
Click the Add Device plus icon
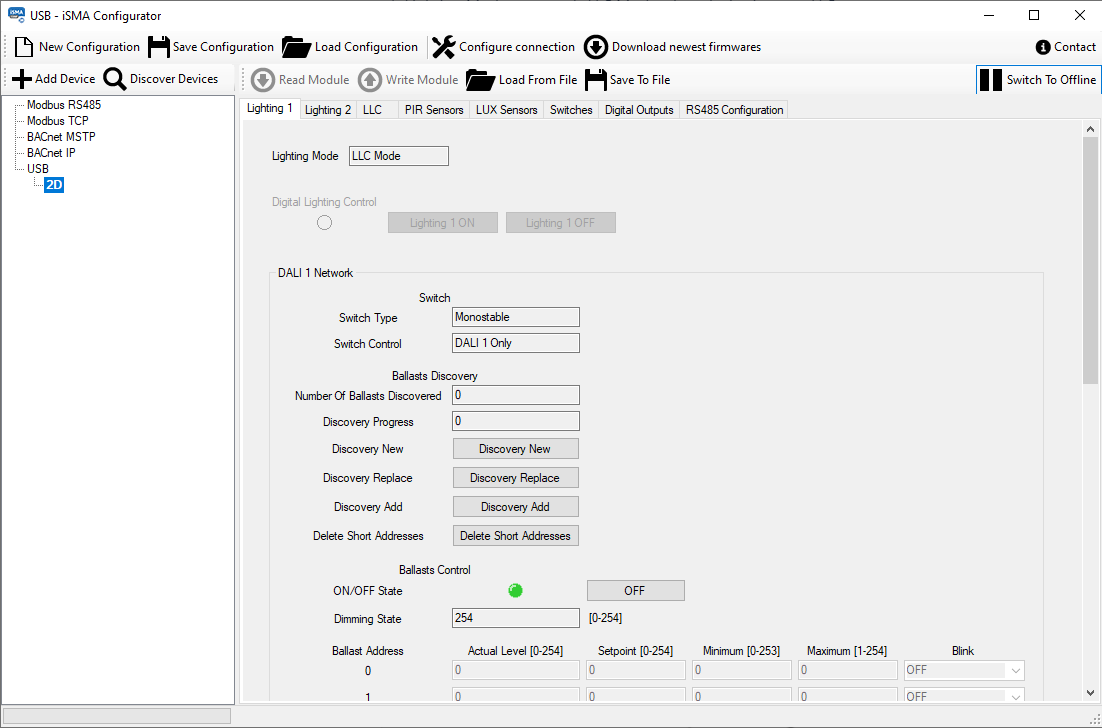click(x=22, y=79)
